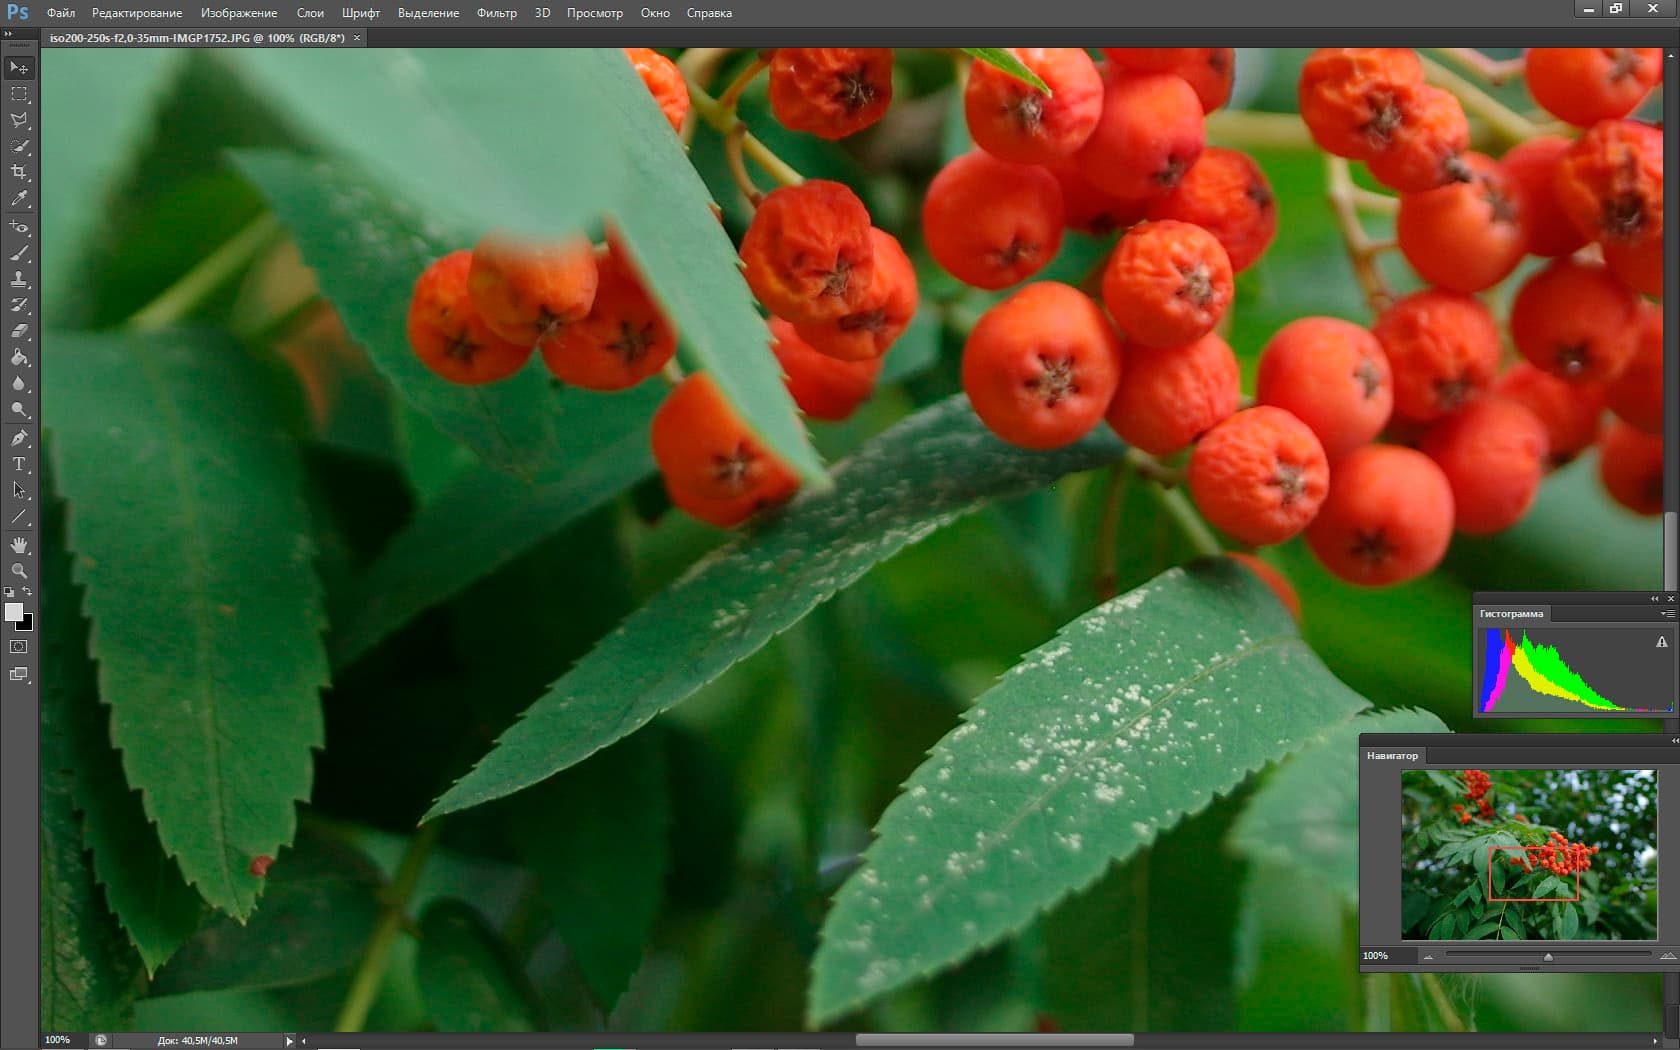Open the Гистограмма panel options menu
1680x1050 pixels.
(x=1668, y=614)
